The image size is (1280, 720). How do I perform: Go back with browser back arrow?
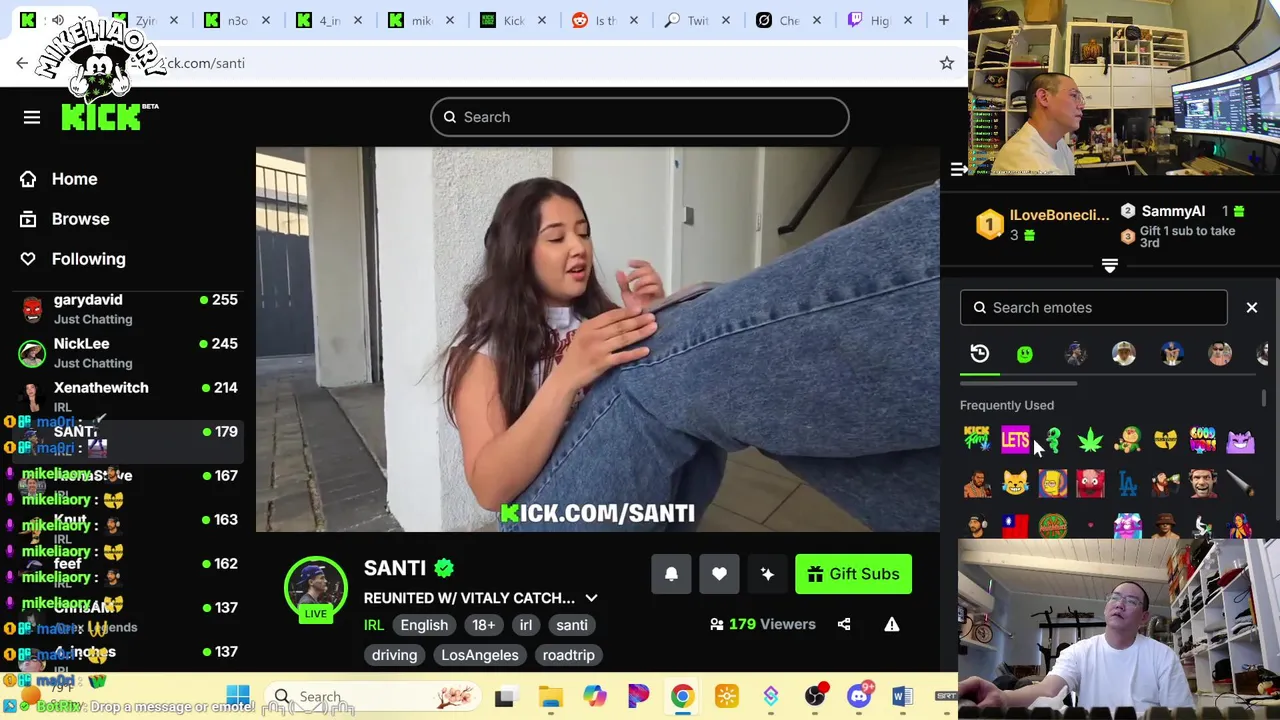(x=22, y=63)
